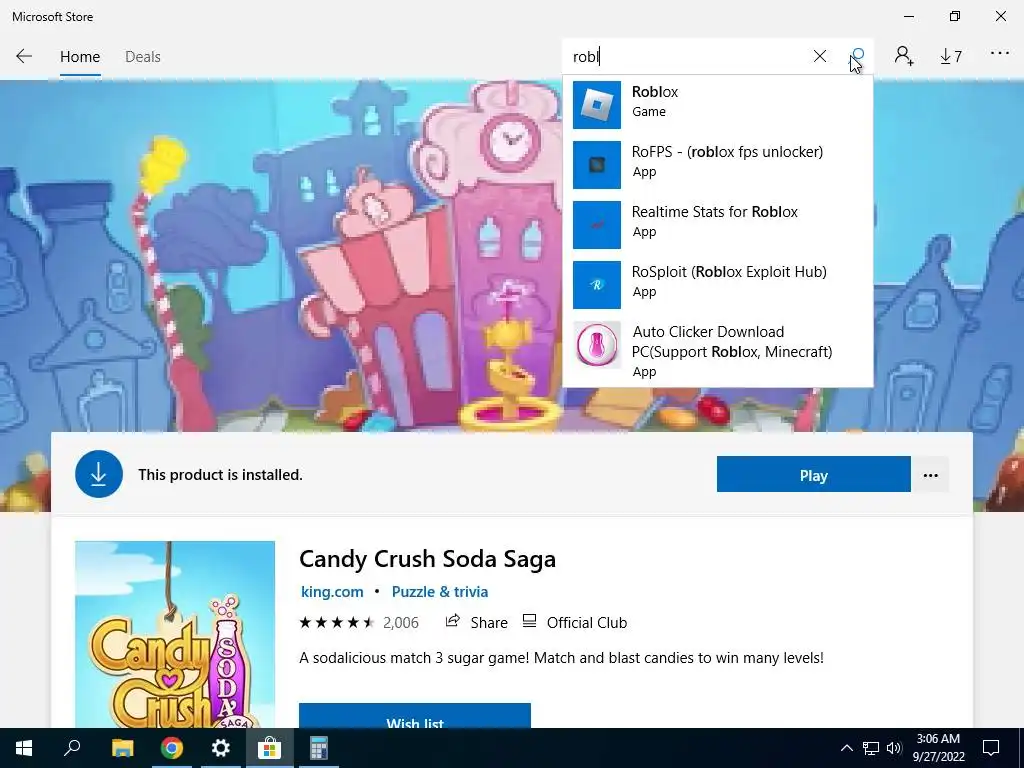The image size is (1024, 768).
Task: Click the sodalicious match 3 description text
Action: 561,658
